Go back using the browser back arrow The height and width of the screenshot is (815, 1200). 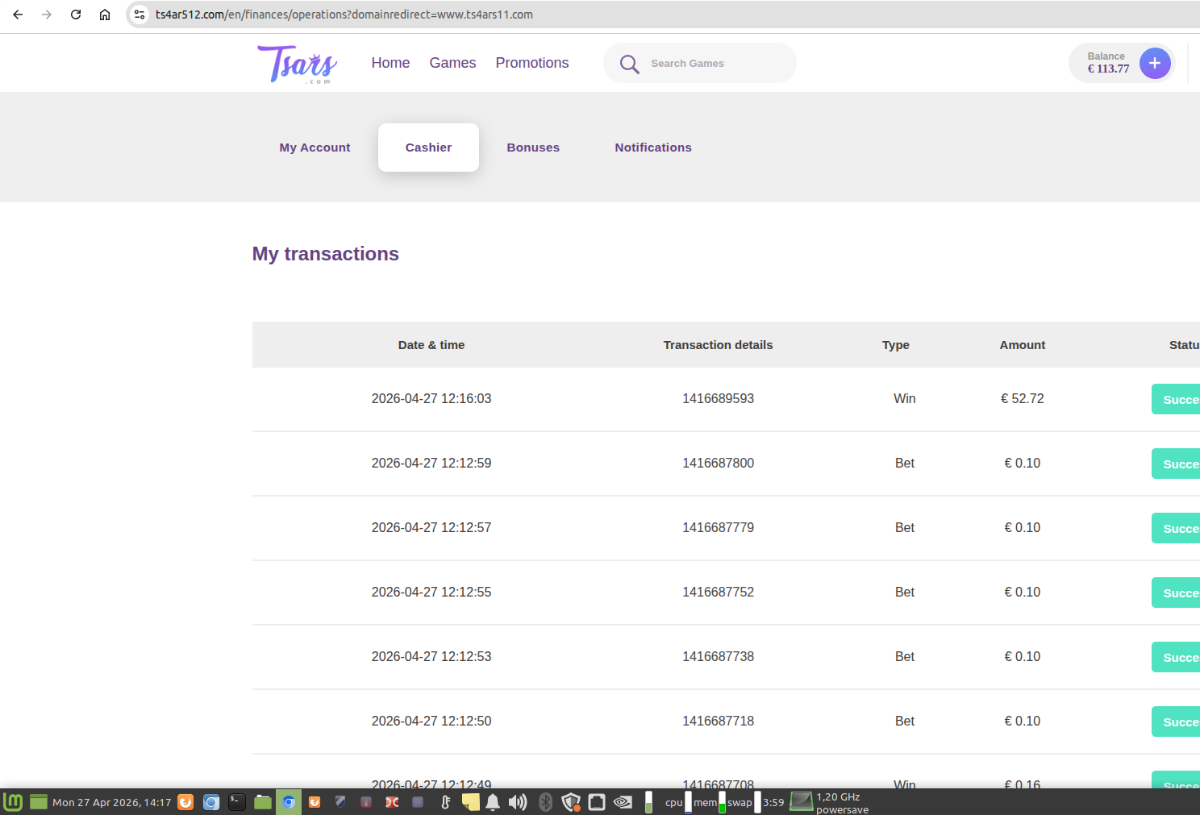(x=17, y=15)
